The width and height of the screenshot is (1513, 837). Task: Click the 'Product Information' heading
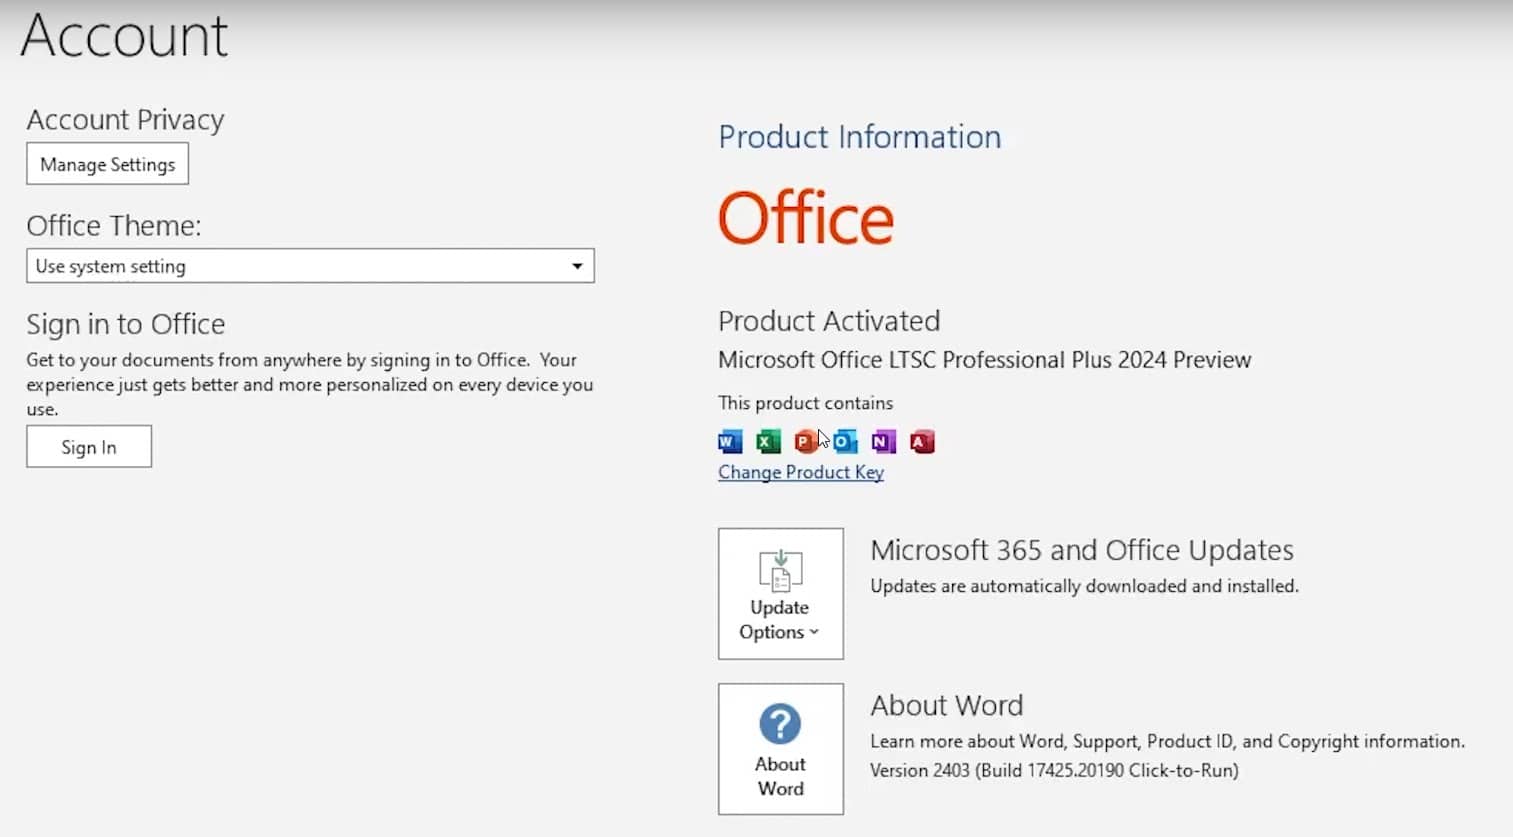tap(860, 137)
